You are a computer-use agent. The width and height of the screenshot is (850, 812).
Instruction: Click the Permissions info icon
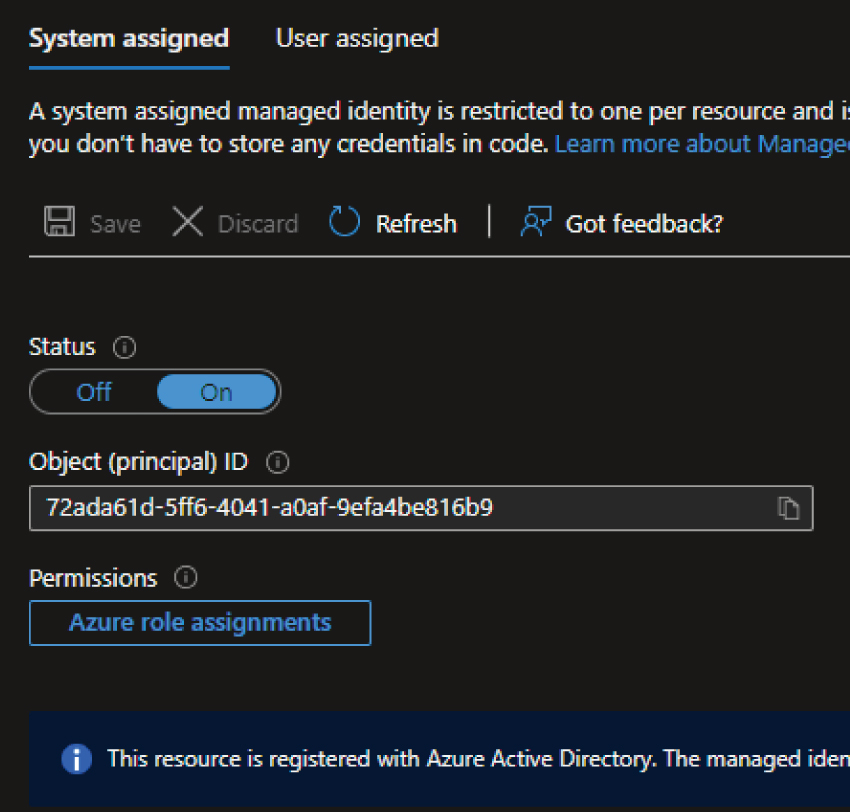pos(186,578)
